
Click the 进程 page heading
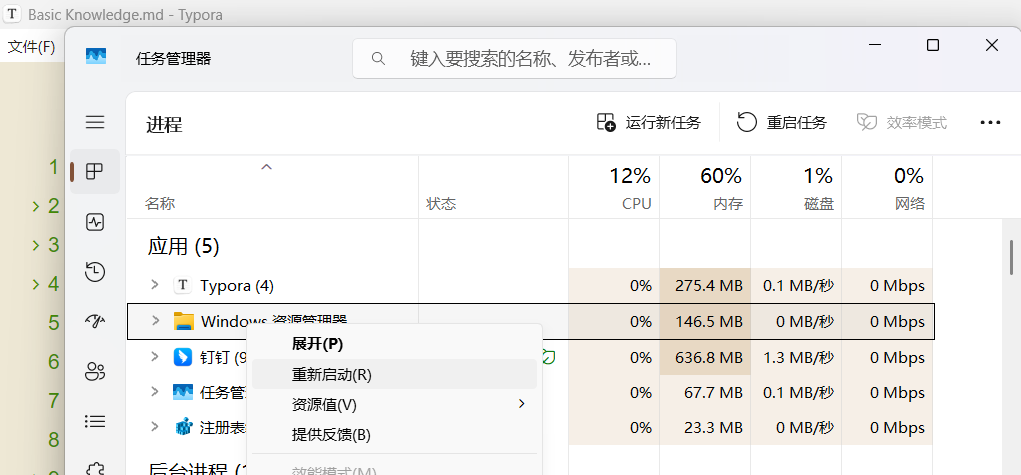[164, 124]
